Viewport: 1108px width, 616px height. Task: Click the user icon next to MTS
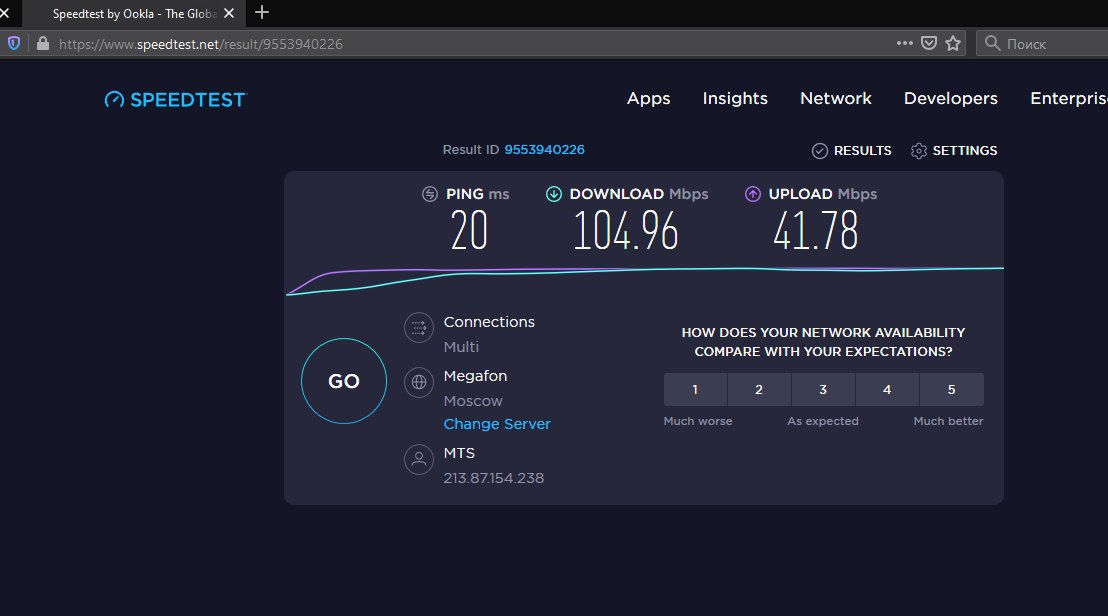418,459
